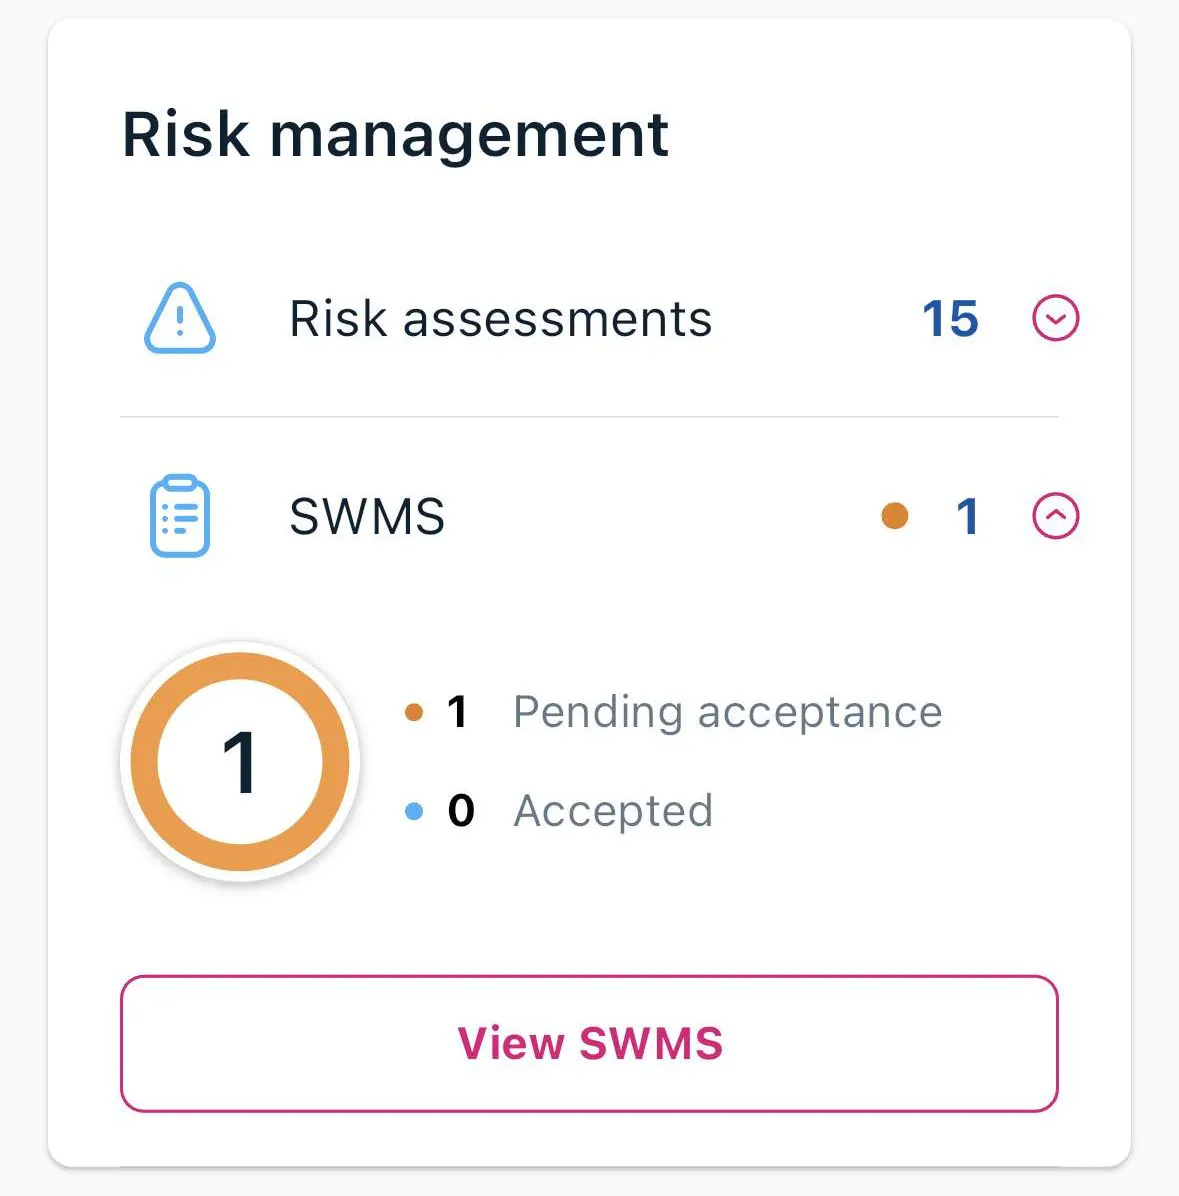Click the blue Accepted legend dot
The height and width of the screenshot is (1196, 1179).
point(414,811)
